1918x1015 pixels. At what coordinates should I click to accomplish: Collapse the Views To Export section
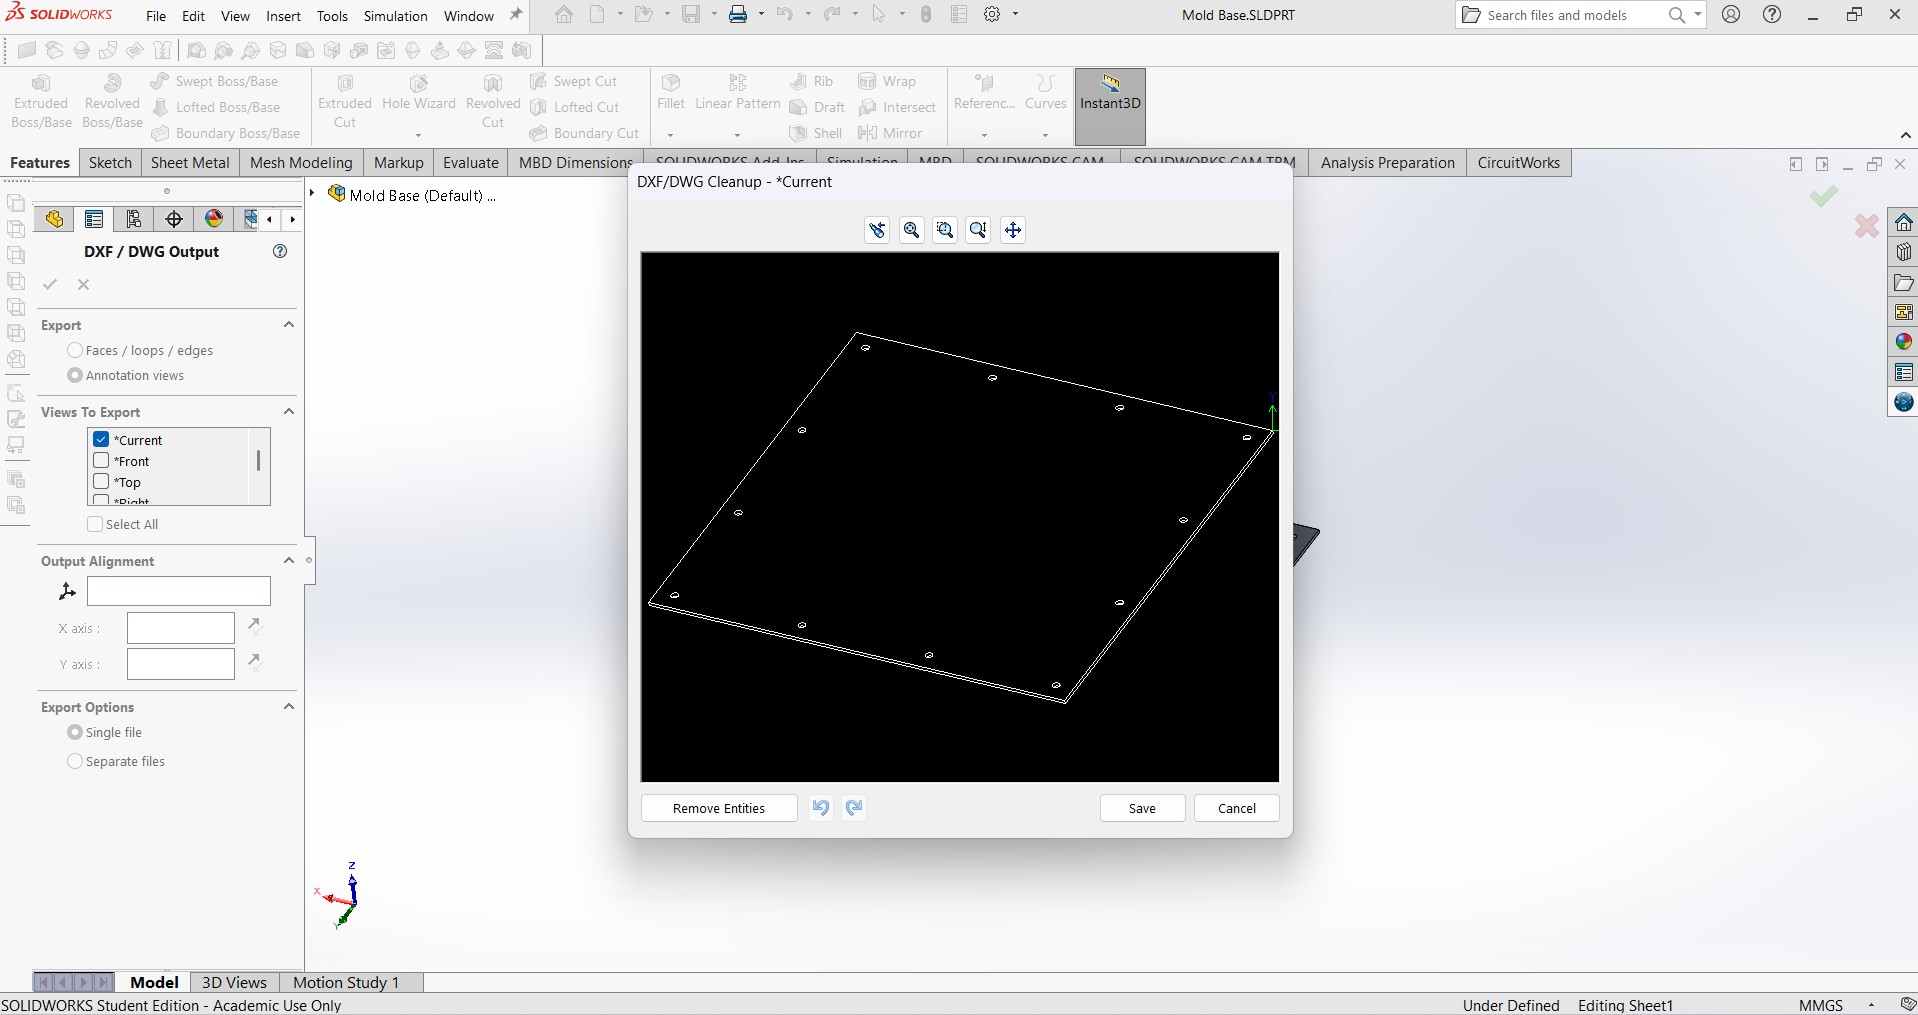[x=289, y=411]
